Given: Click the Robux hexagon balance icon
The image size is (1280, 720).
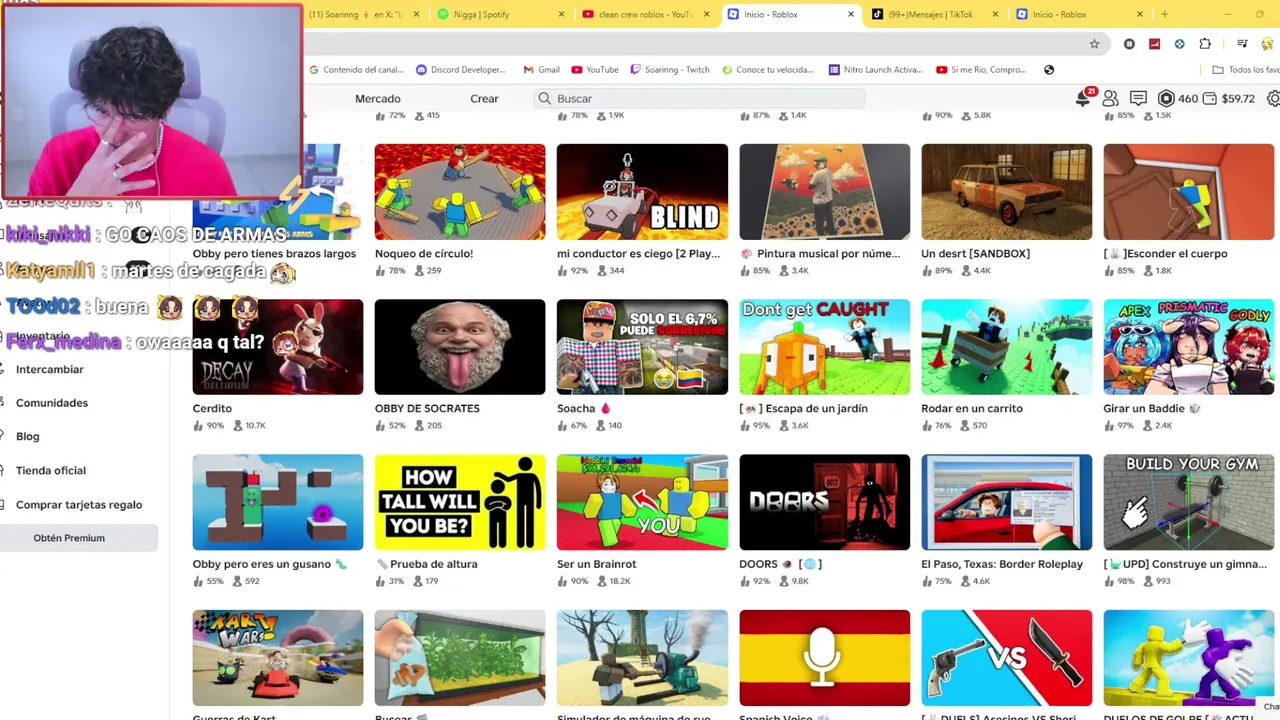Looking at the screenshot, I should [x=1166, y=98].
